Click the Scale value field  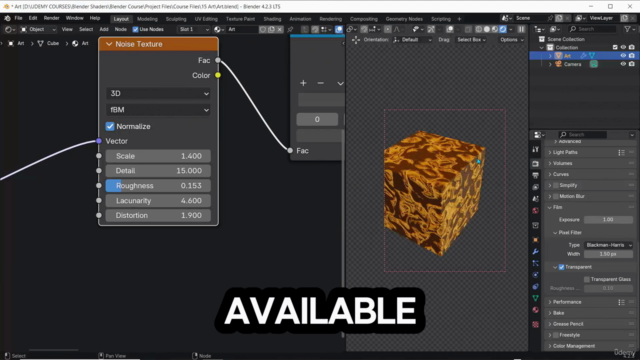158,156
